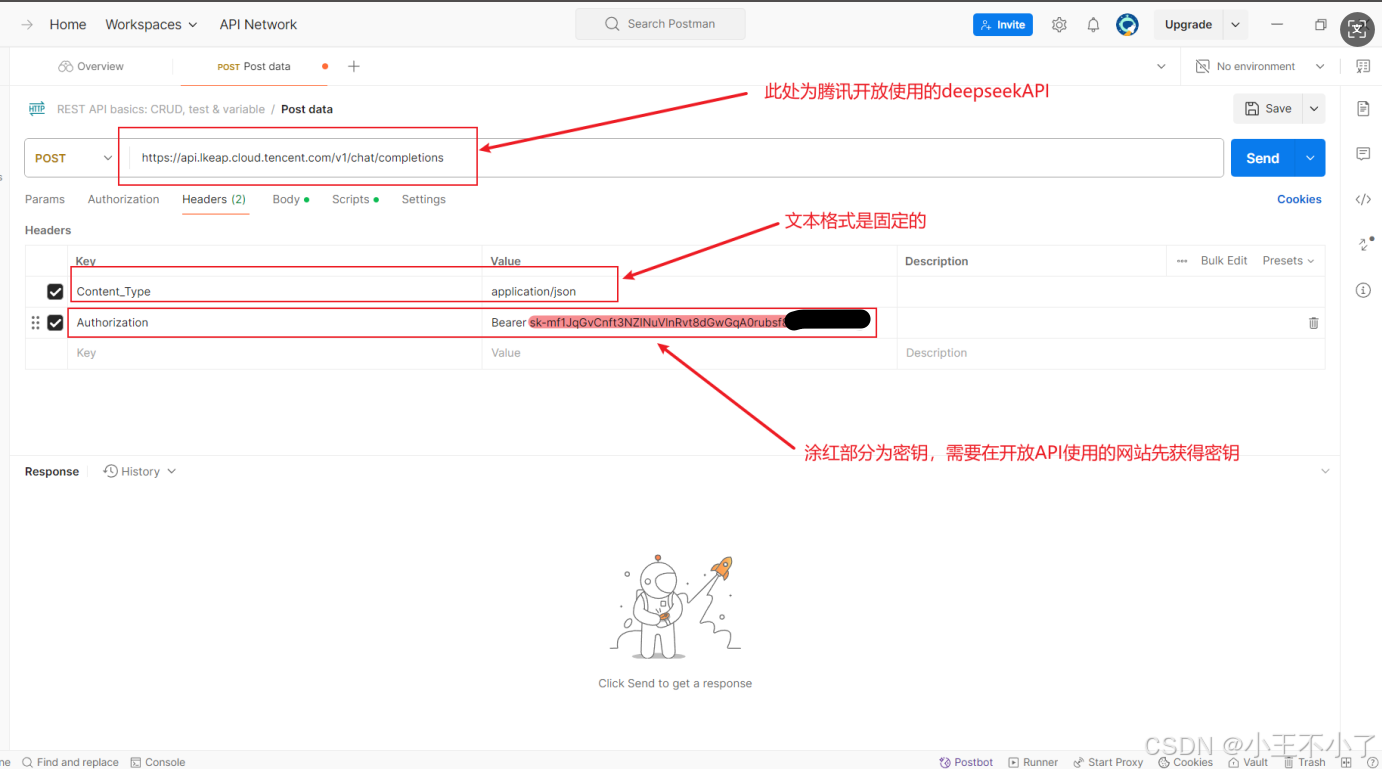Open the Overview tab
Screen dimensions: 1382x769
(91, 66)
